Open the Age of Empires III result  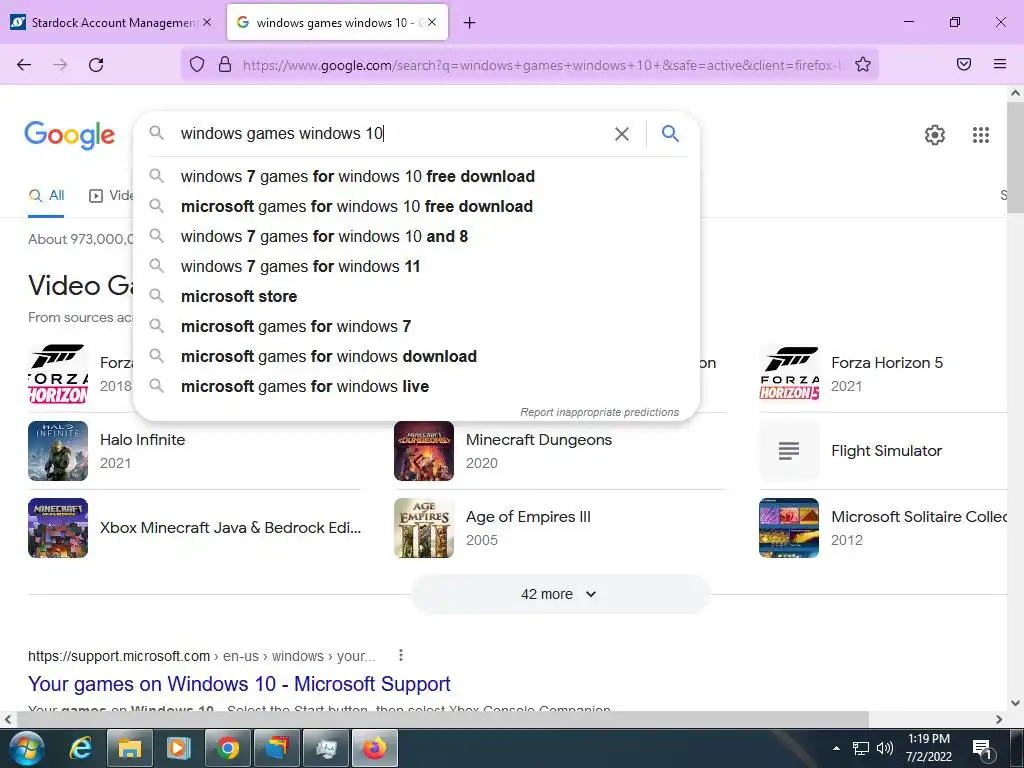528,517
